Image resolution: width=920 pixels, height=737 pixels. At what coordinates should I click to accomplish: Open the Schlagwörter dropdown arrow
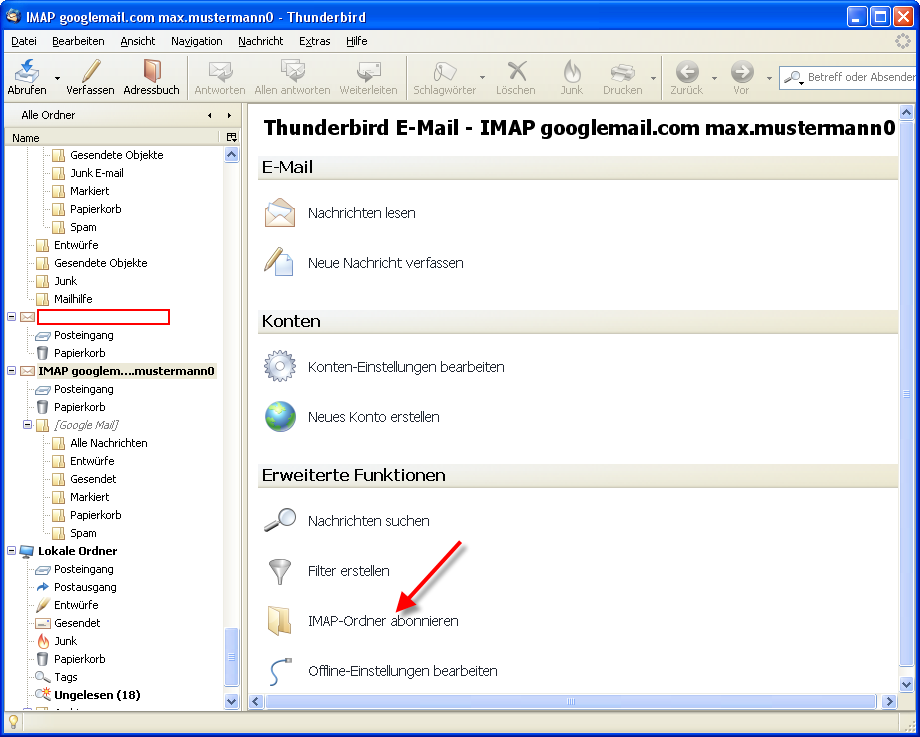482,78
